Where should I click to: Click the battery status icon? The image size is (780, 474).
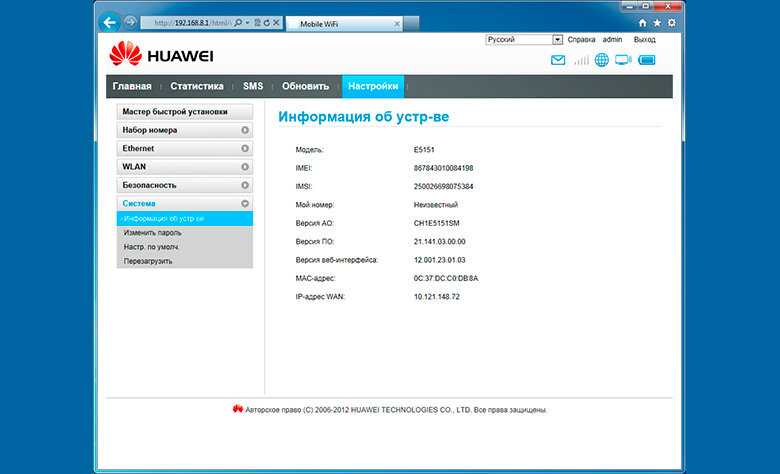[647, 60]
